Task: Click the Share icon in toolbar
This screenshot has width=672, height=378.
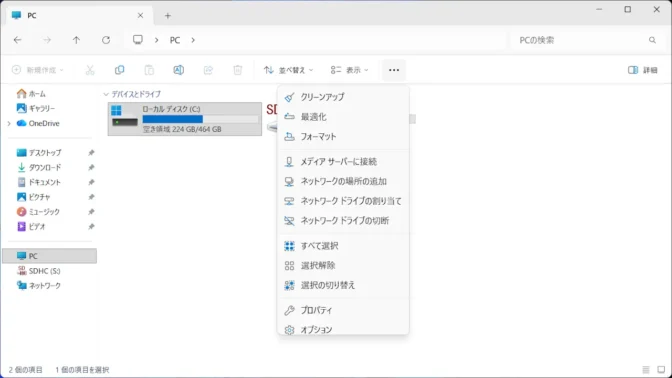Action: tap(208, 70)
